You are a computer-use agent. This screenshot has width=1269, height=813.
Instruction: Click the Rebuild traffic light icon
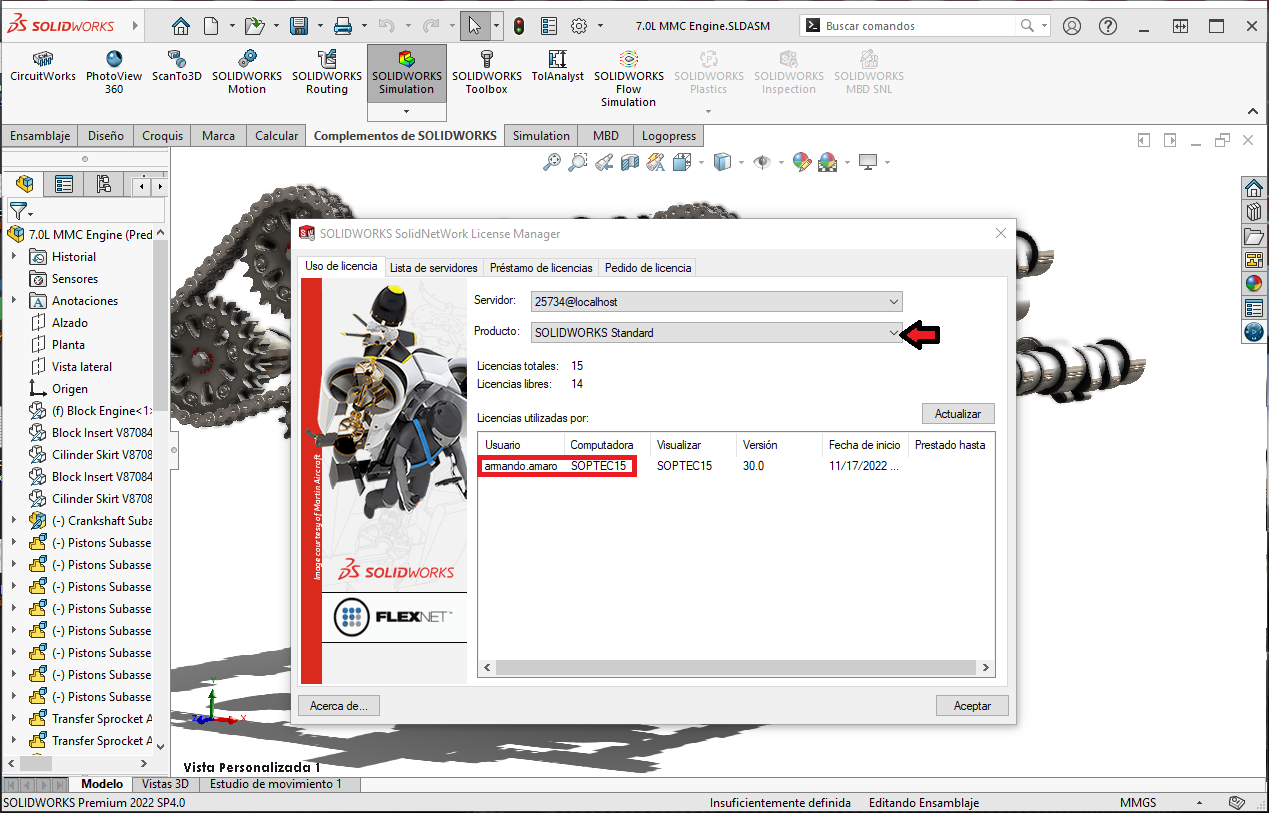tap(519, 26)
